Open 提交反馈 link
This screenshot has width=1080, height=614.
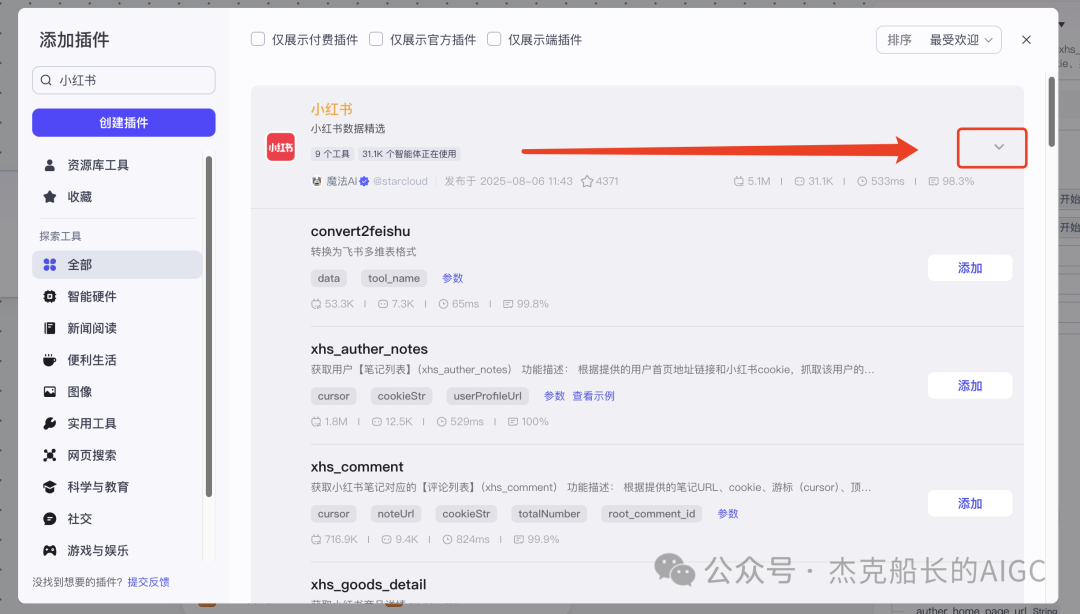[x=149, y=582]
